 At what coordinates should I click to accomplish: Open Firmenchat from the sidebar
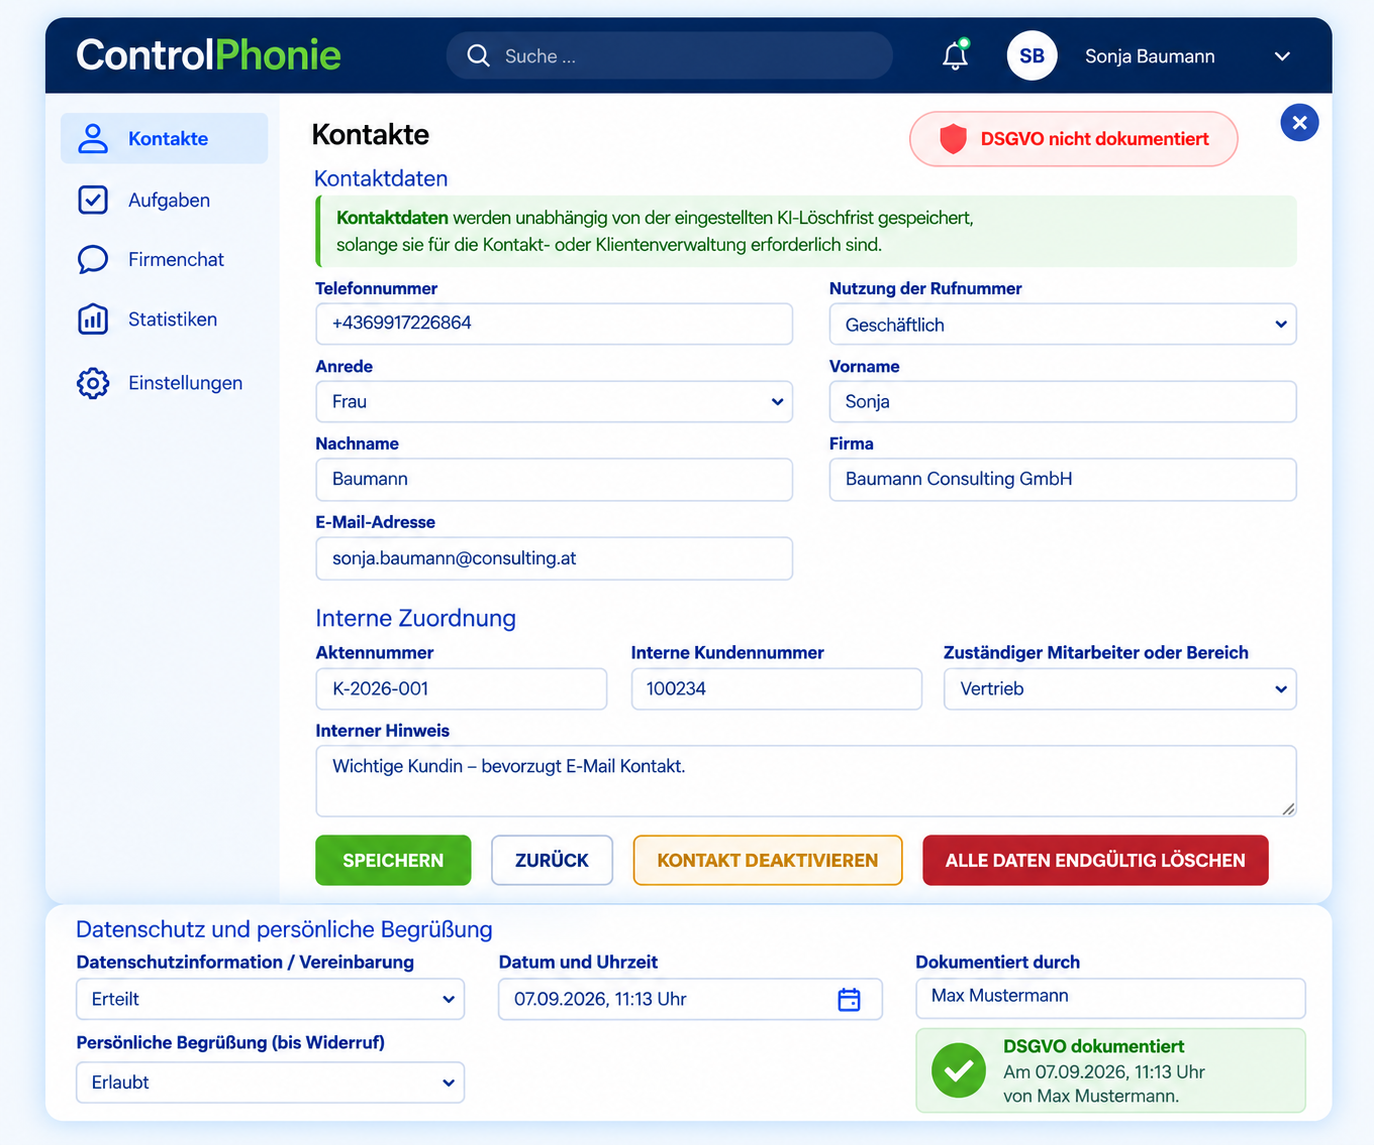[164, 259]
